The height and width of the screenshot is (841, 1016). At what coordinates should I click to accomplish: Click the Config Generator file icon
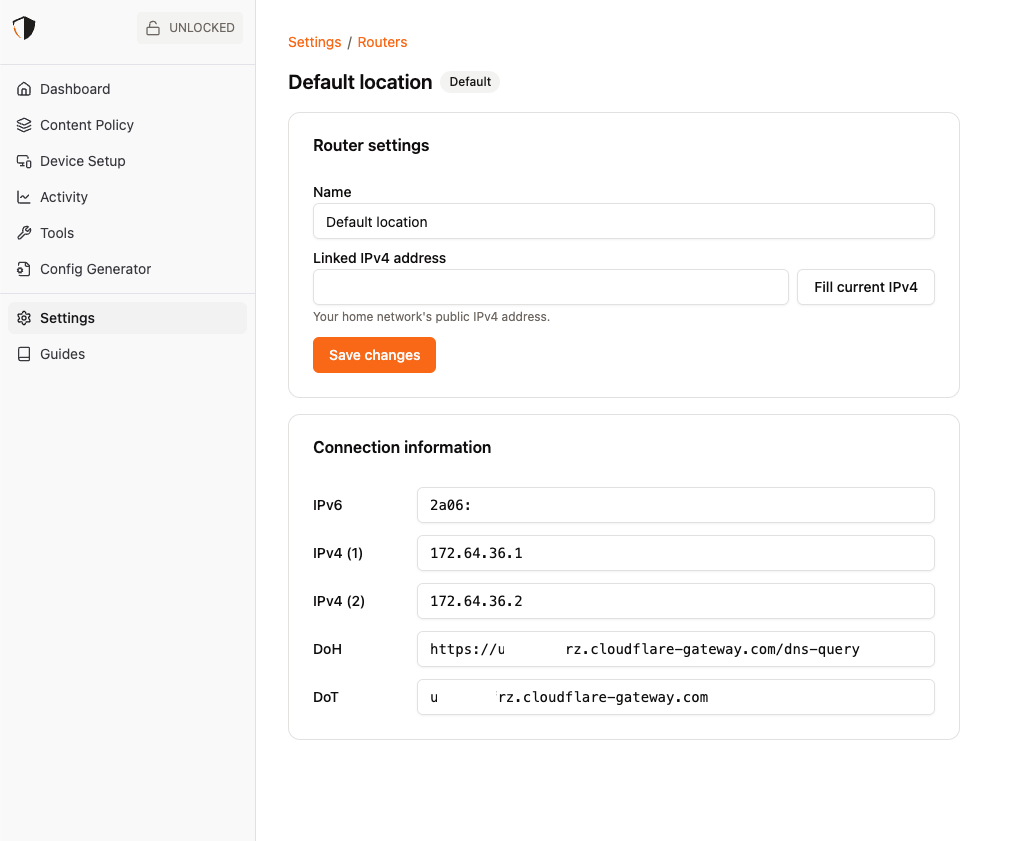coord(24,269)
